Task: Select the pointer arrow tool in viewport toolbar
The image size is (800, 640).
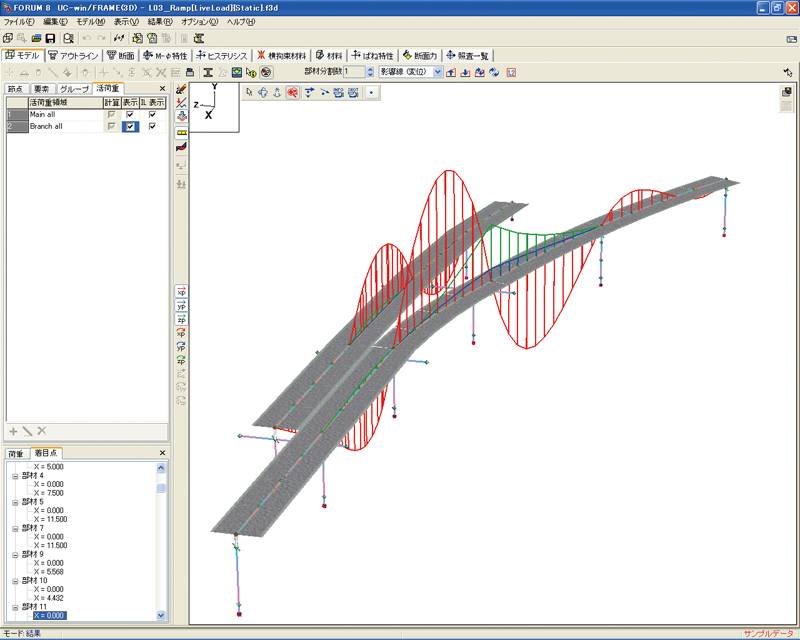Action: point(249,92)
